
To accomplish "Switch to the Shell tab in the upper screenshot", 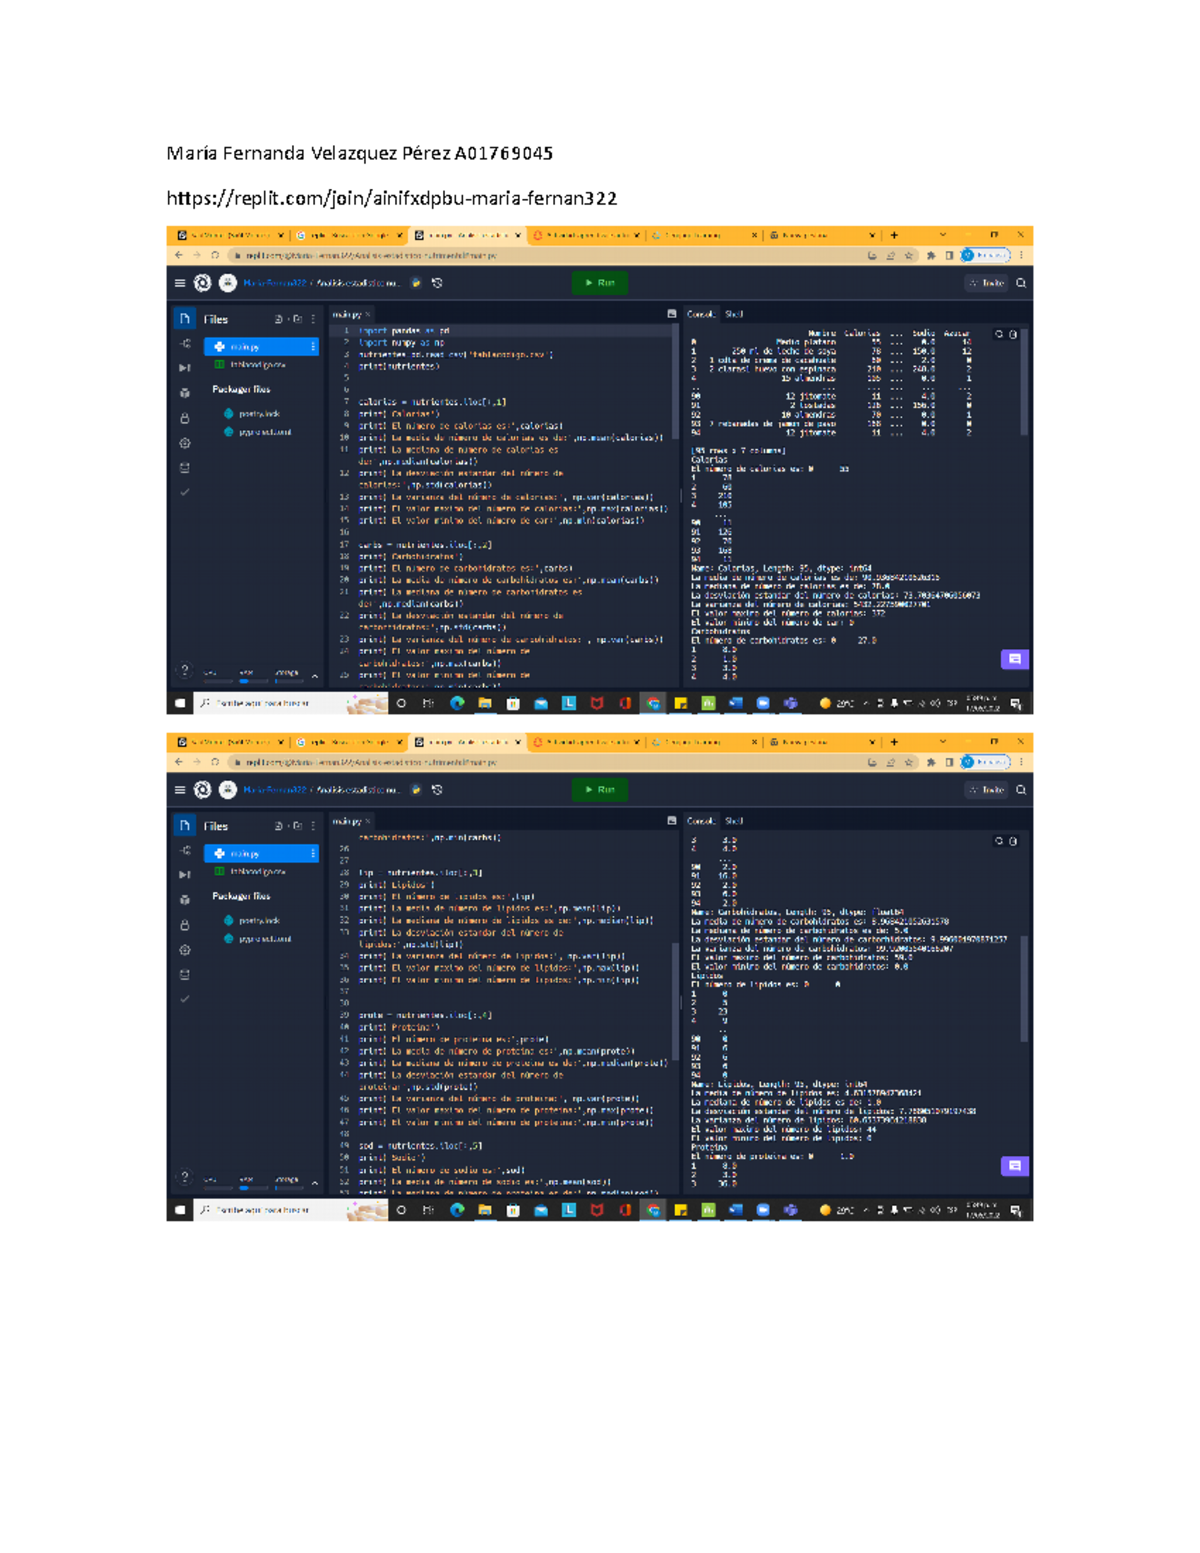I will click(x=734, y=314).
